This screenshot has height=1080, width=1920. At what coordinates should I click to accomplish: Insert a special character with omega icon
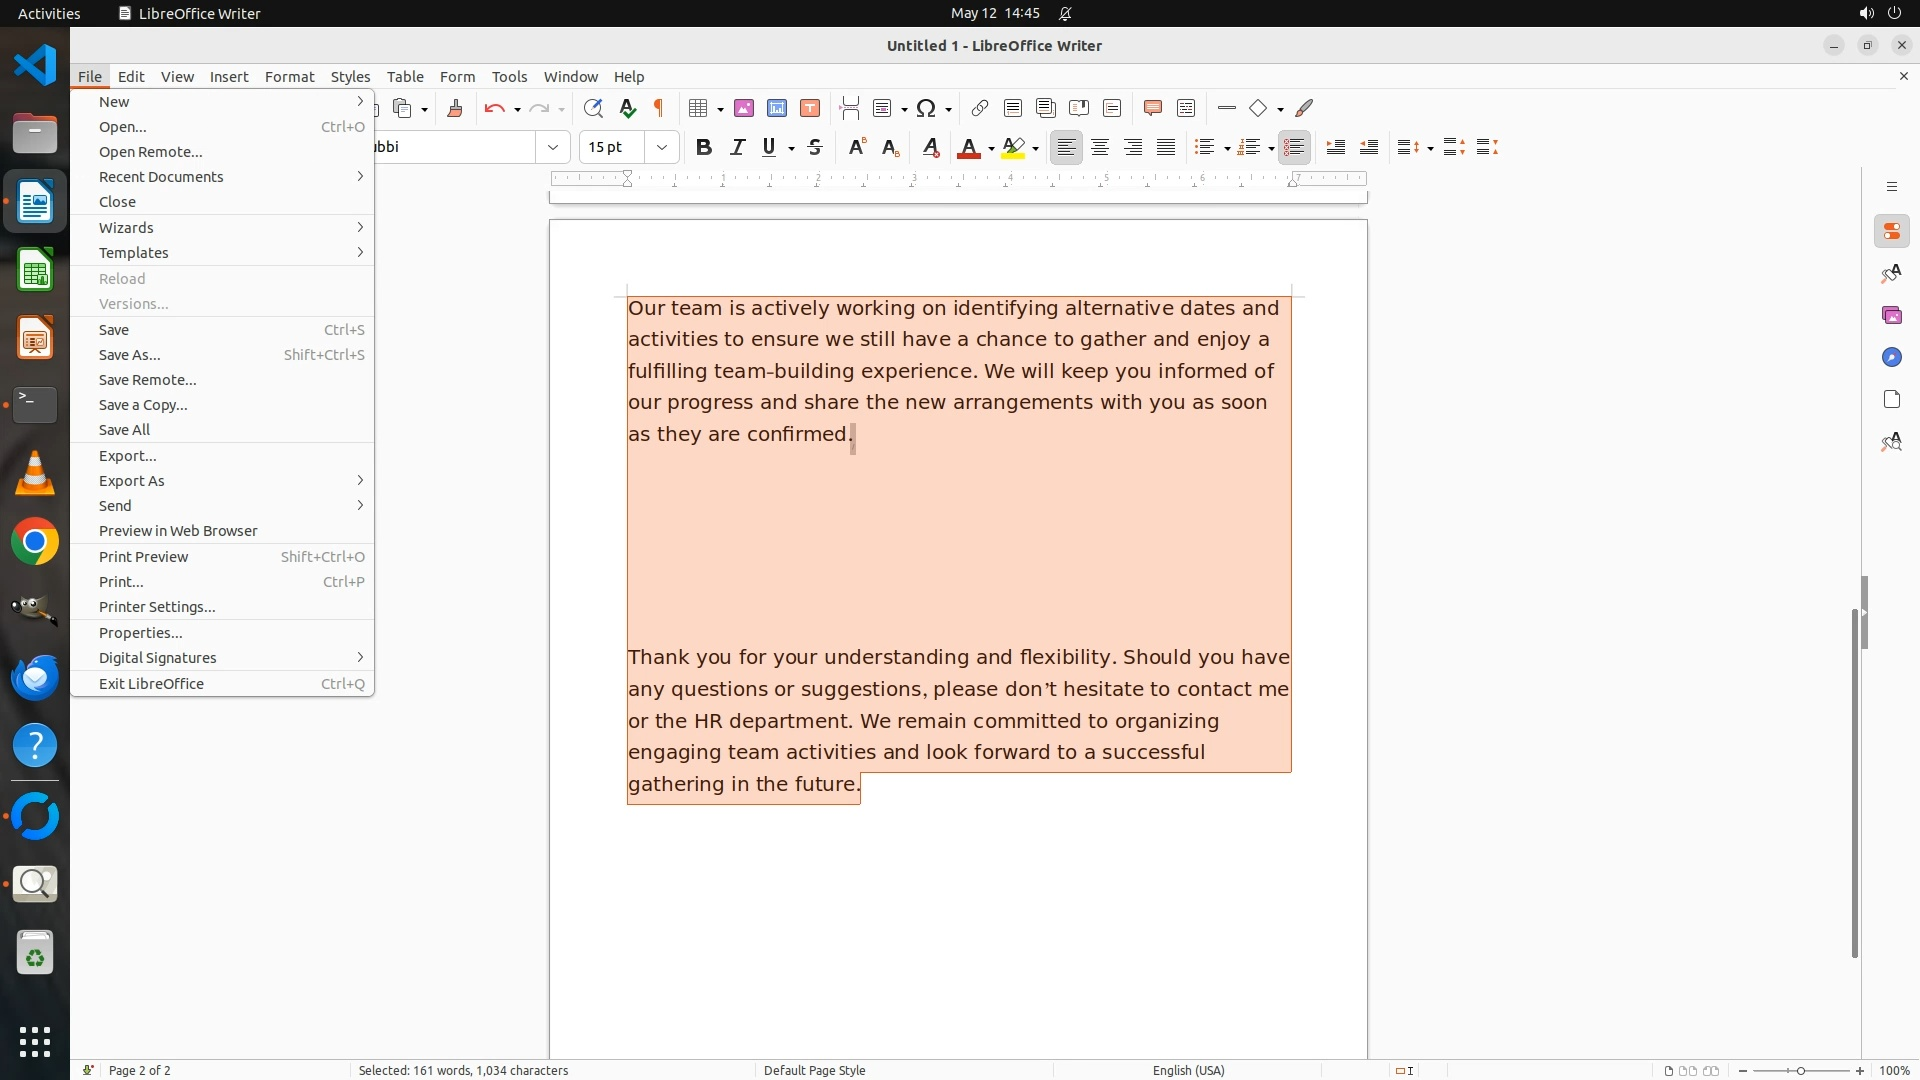pyautogui.click(x=926, y=108)
